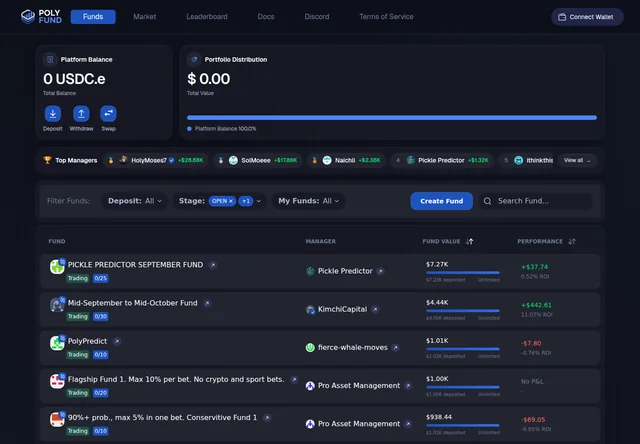The width and height of the screenshot is (640, 444).
Task: Click the portfolio distribution progress bar
Action: pyautogui.click(x=392, y=118)
